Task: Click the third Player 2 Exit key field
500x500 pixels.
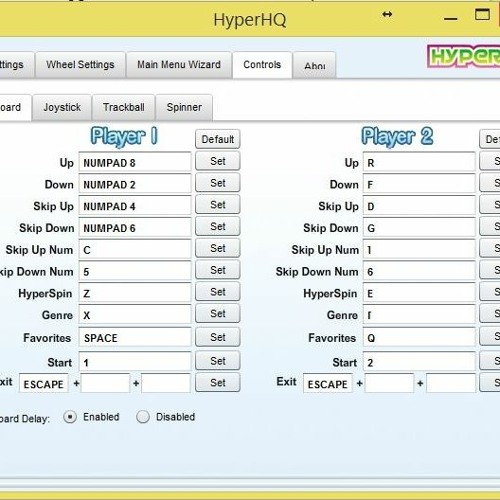Action: point(451,383)
